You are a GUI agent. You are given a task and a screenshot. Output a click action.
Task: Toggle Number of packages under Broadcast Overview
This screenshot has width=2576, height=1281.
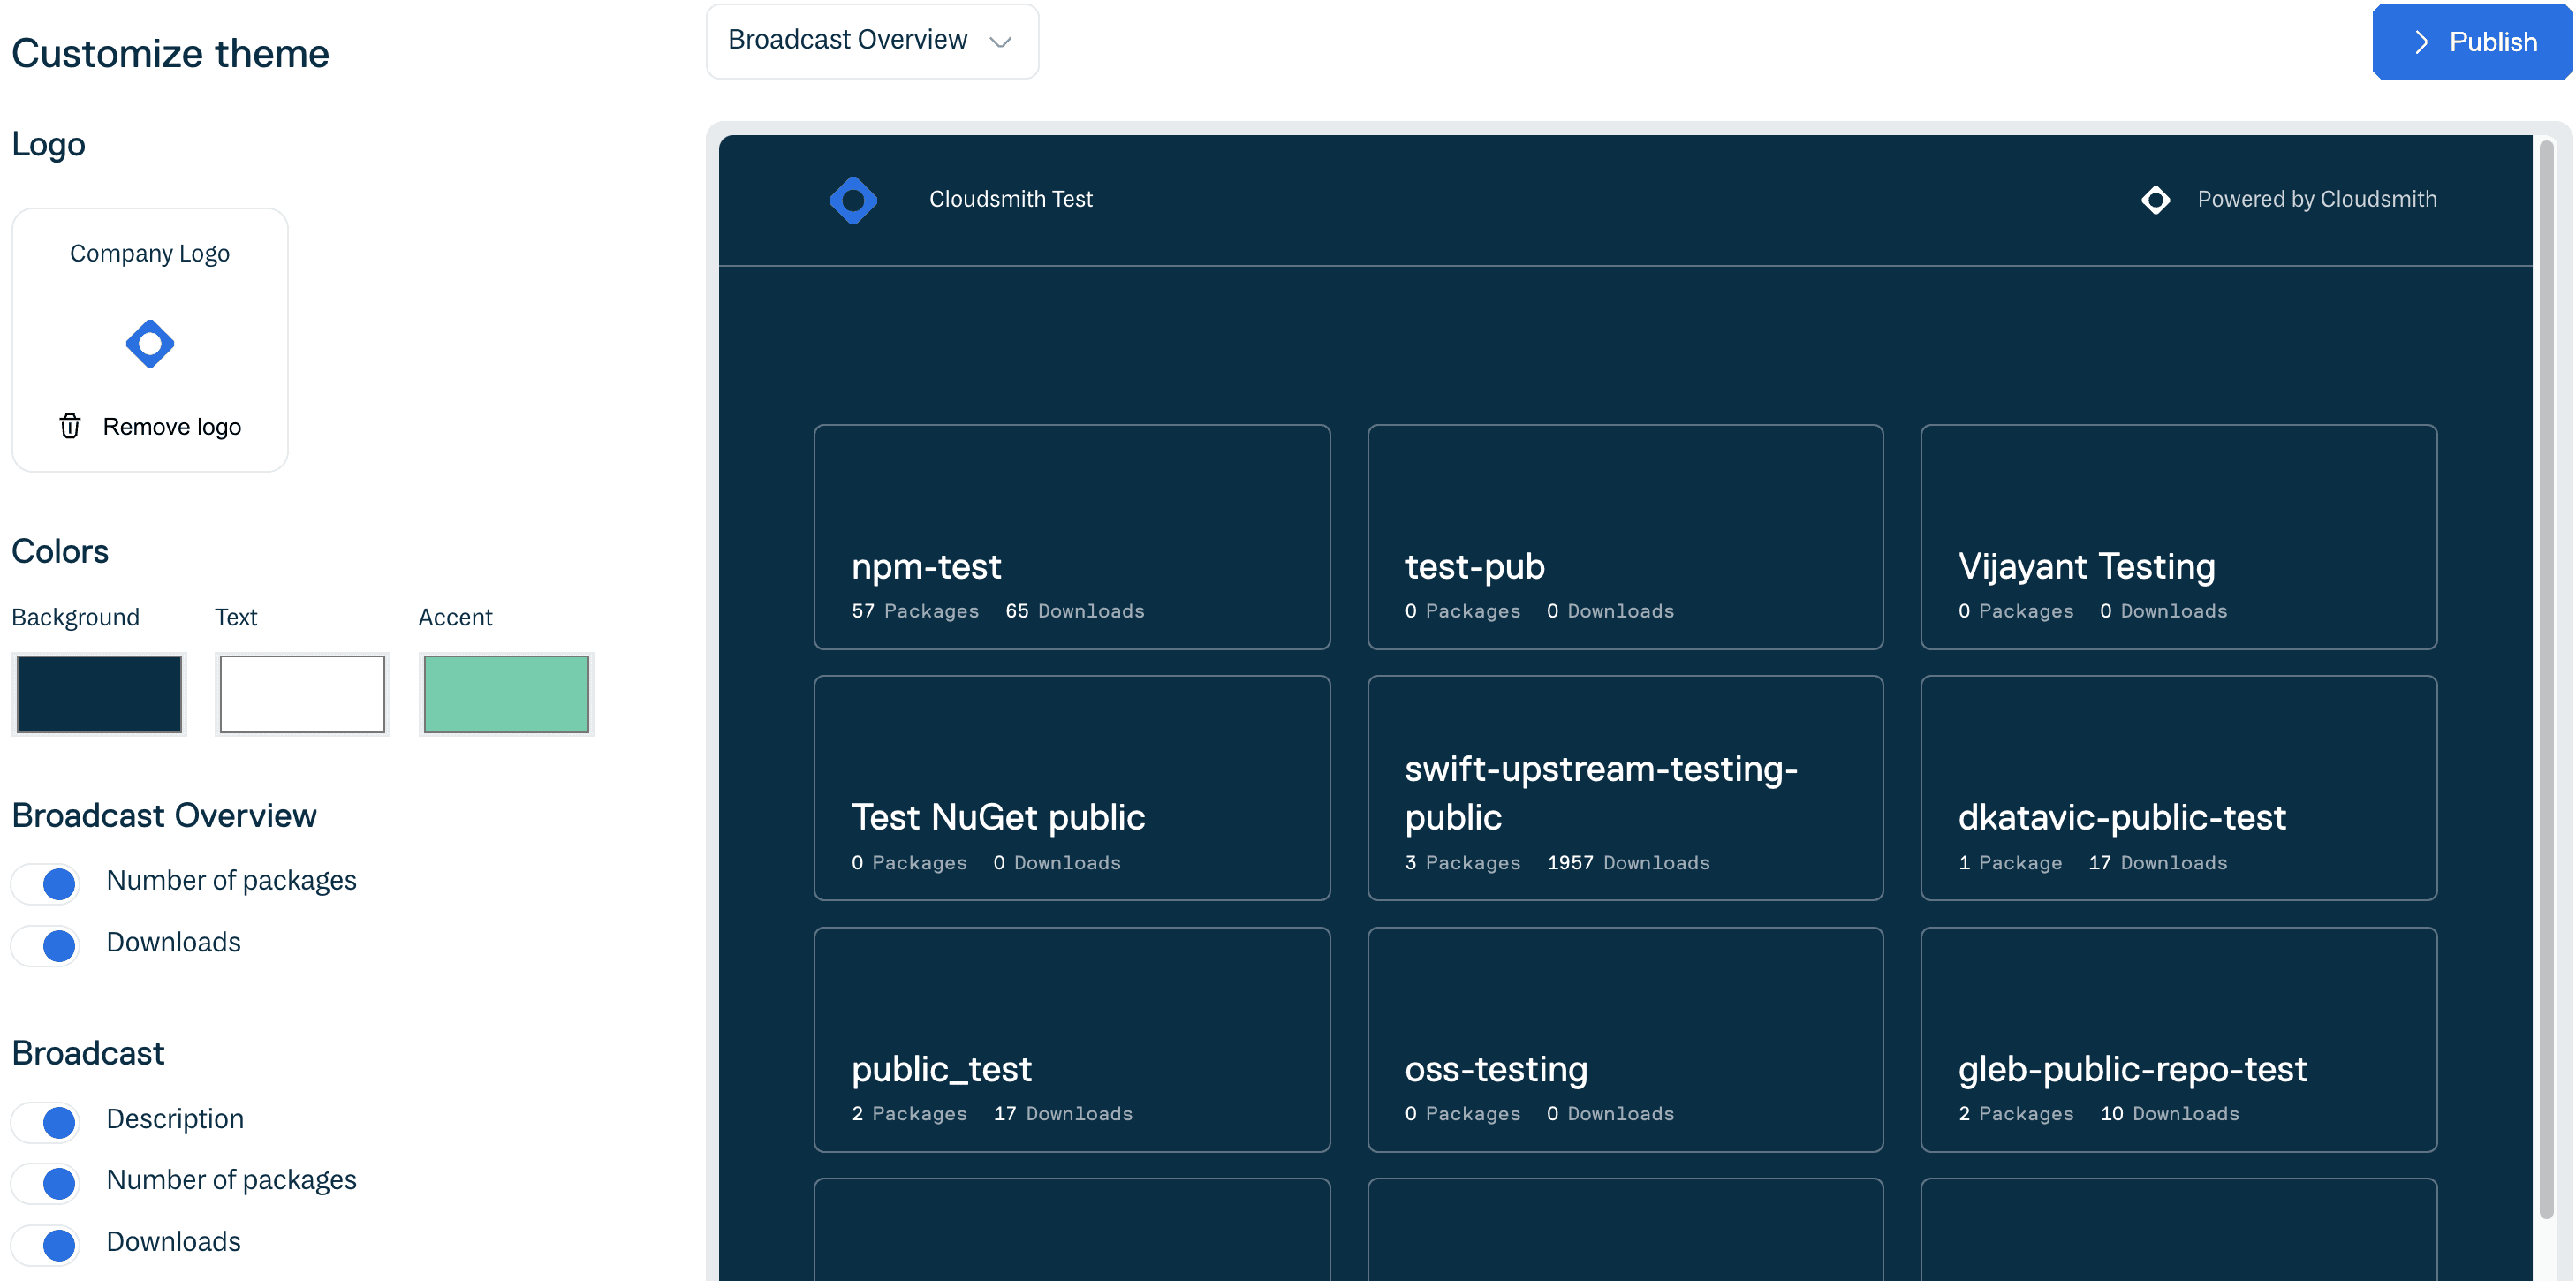46,882
